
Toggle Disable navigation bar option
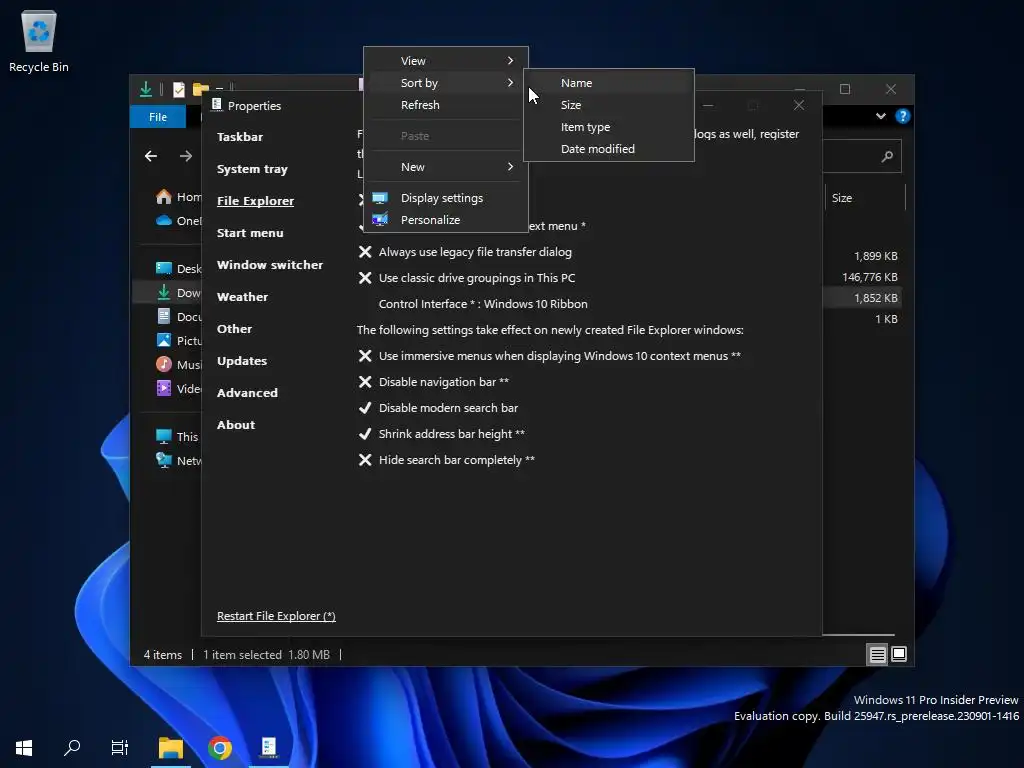click(x=433, y=382)
